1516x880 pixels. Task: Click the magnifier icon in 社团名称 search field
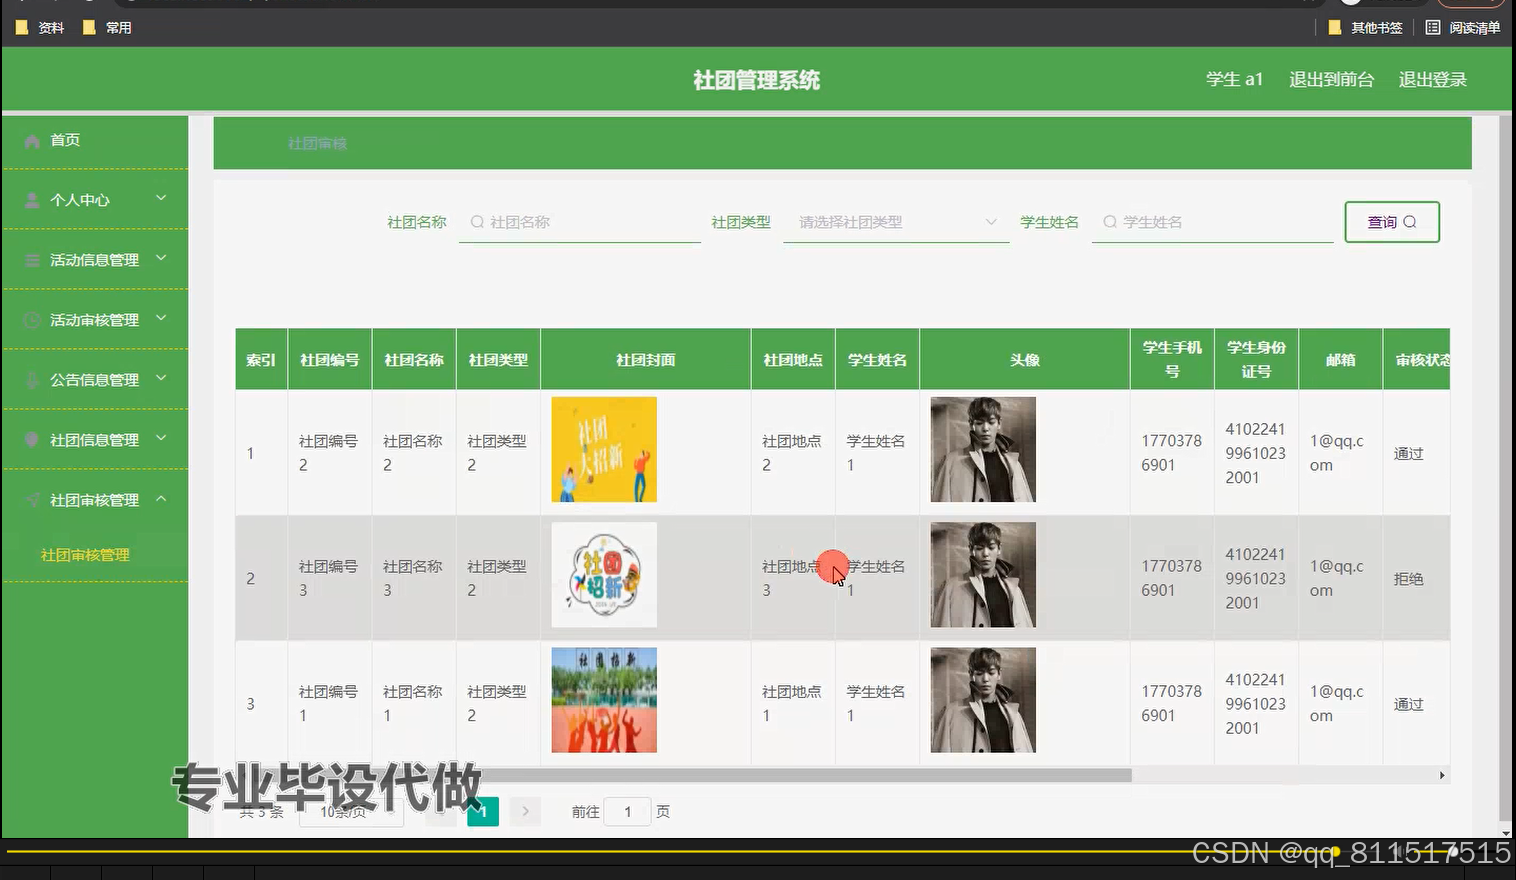(x=477, y=222)
